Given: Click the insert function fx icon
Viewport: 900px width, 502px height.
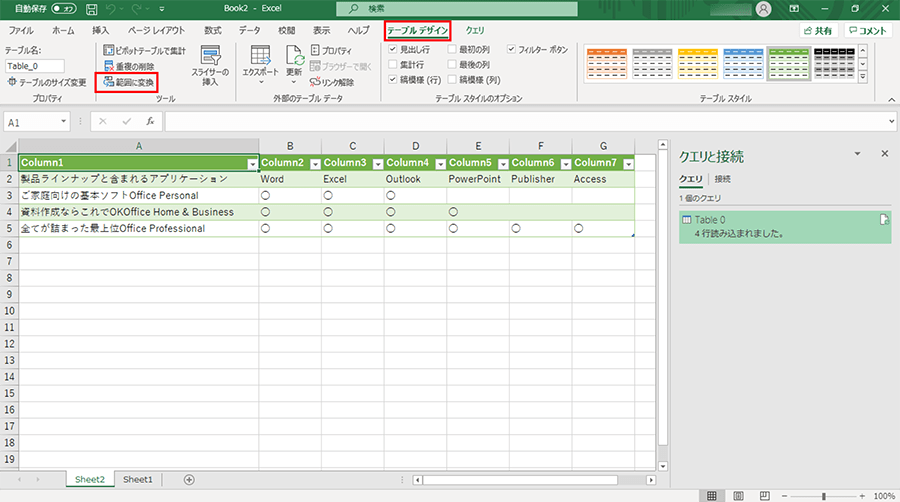Looking at the screenshot, I should (150, 122).
